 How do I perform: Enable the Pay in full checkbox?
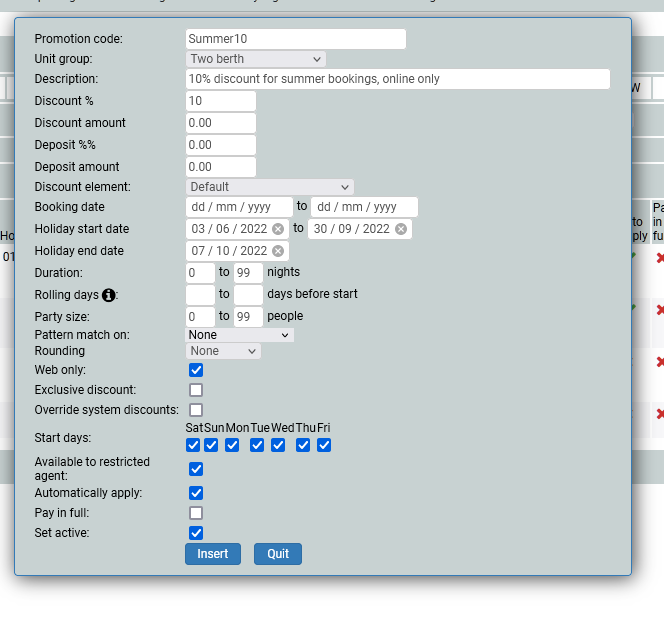[x=196, y=513]
